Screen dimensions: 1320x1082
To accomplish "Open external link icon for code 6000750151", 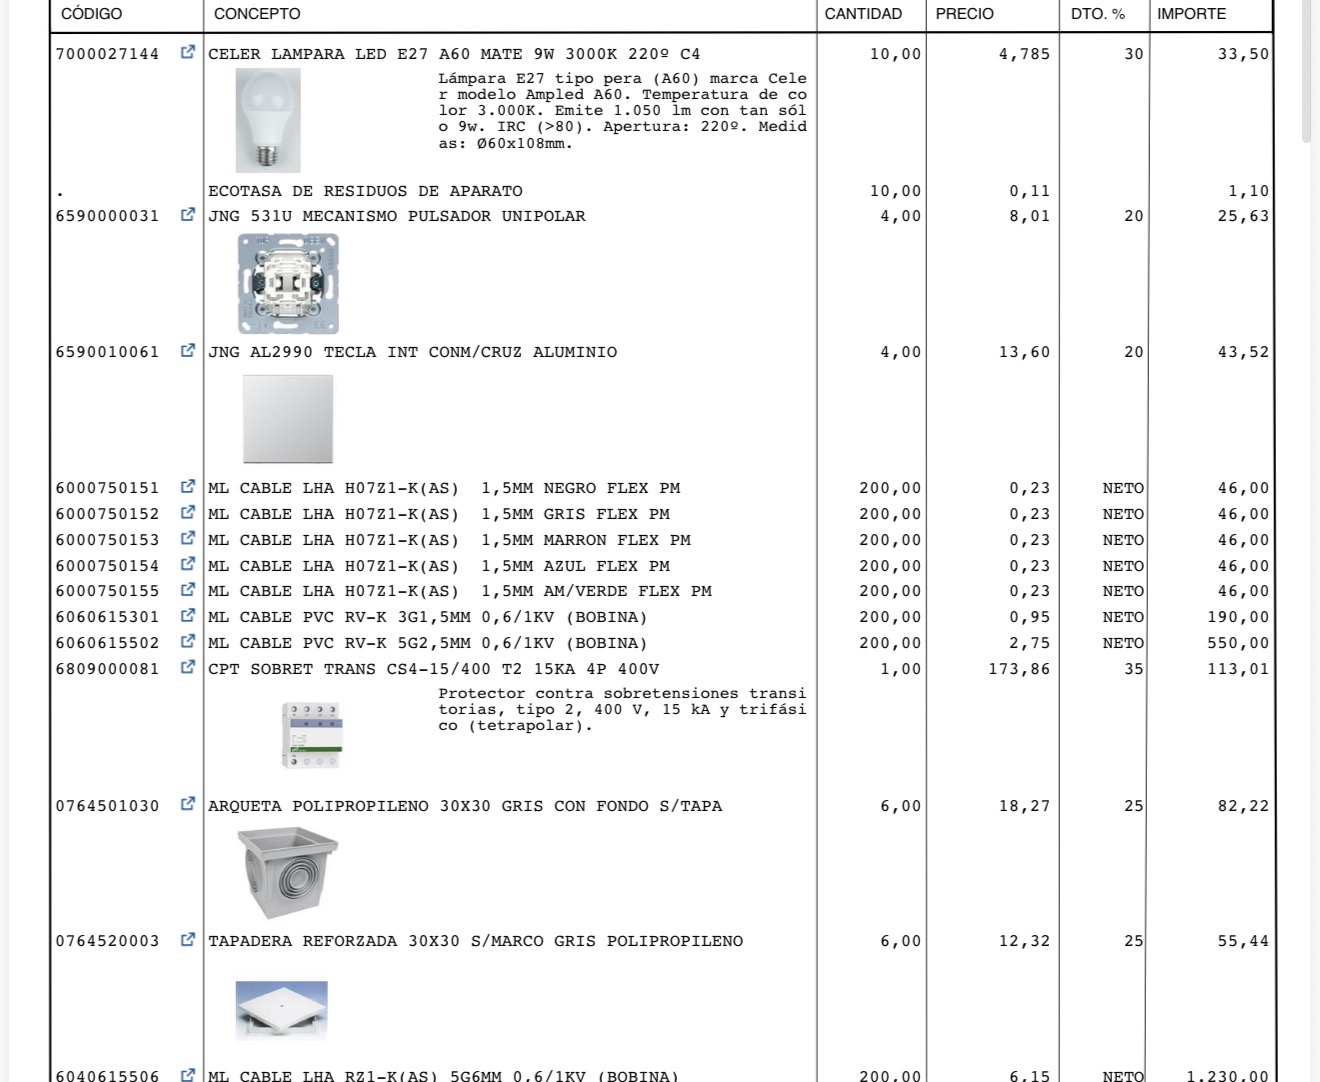I will (x=187, y=487).
